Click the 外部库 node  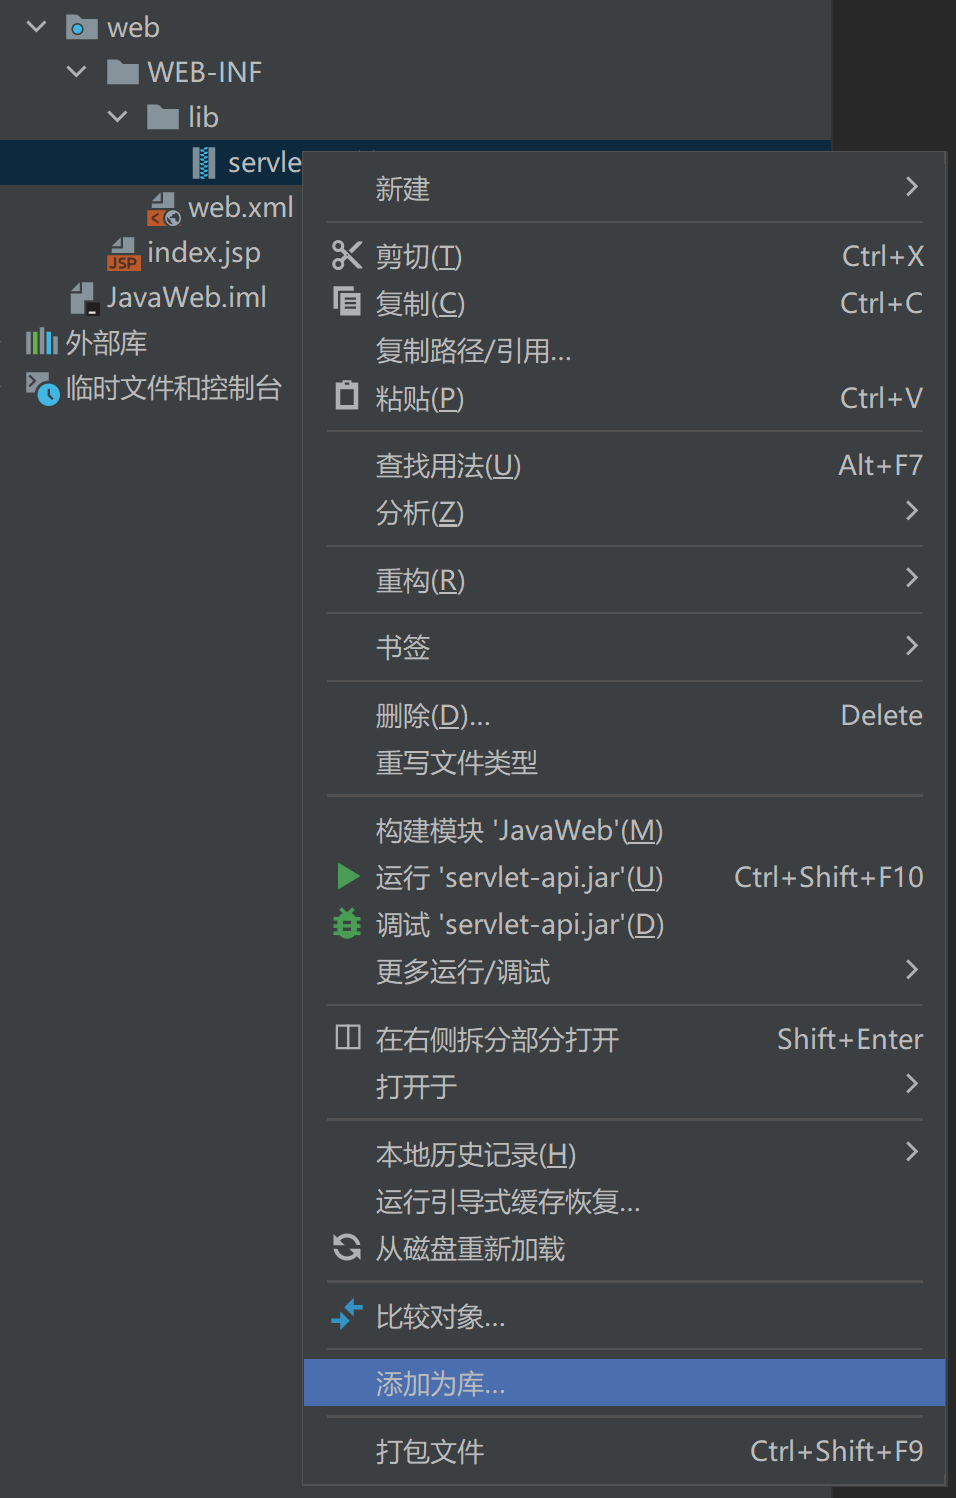click(x=106, y=343)
